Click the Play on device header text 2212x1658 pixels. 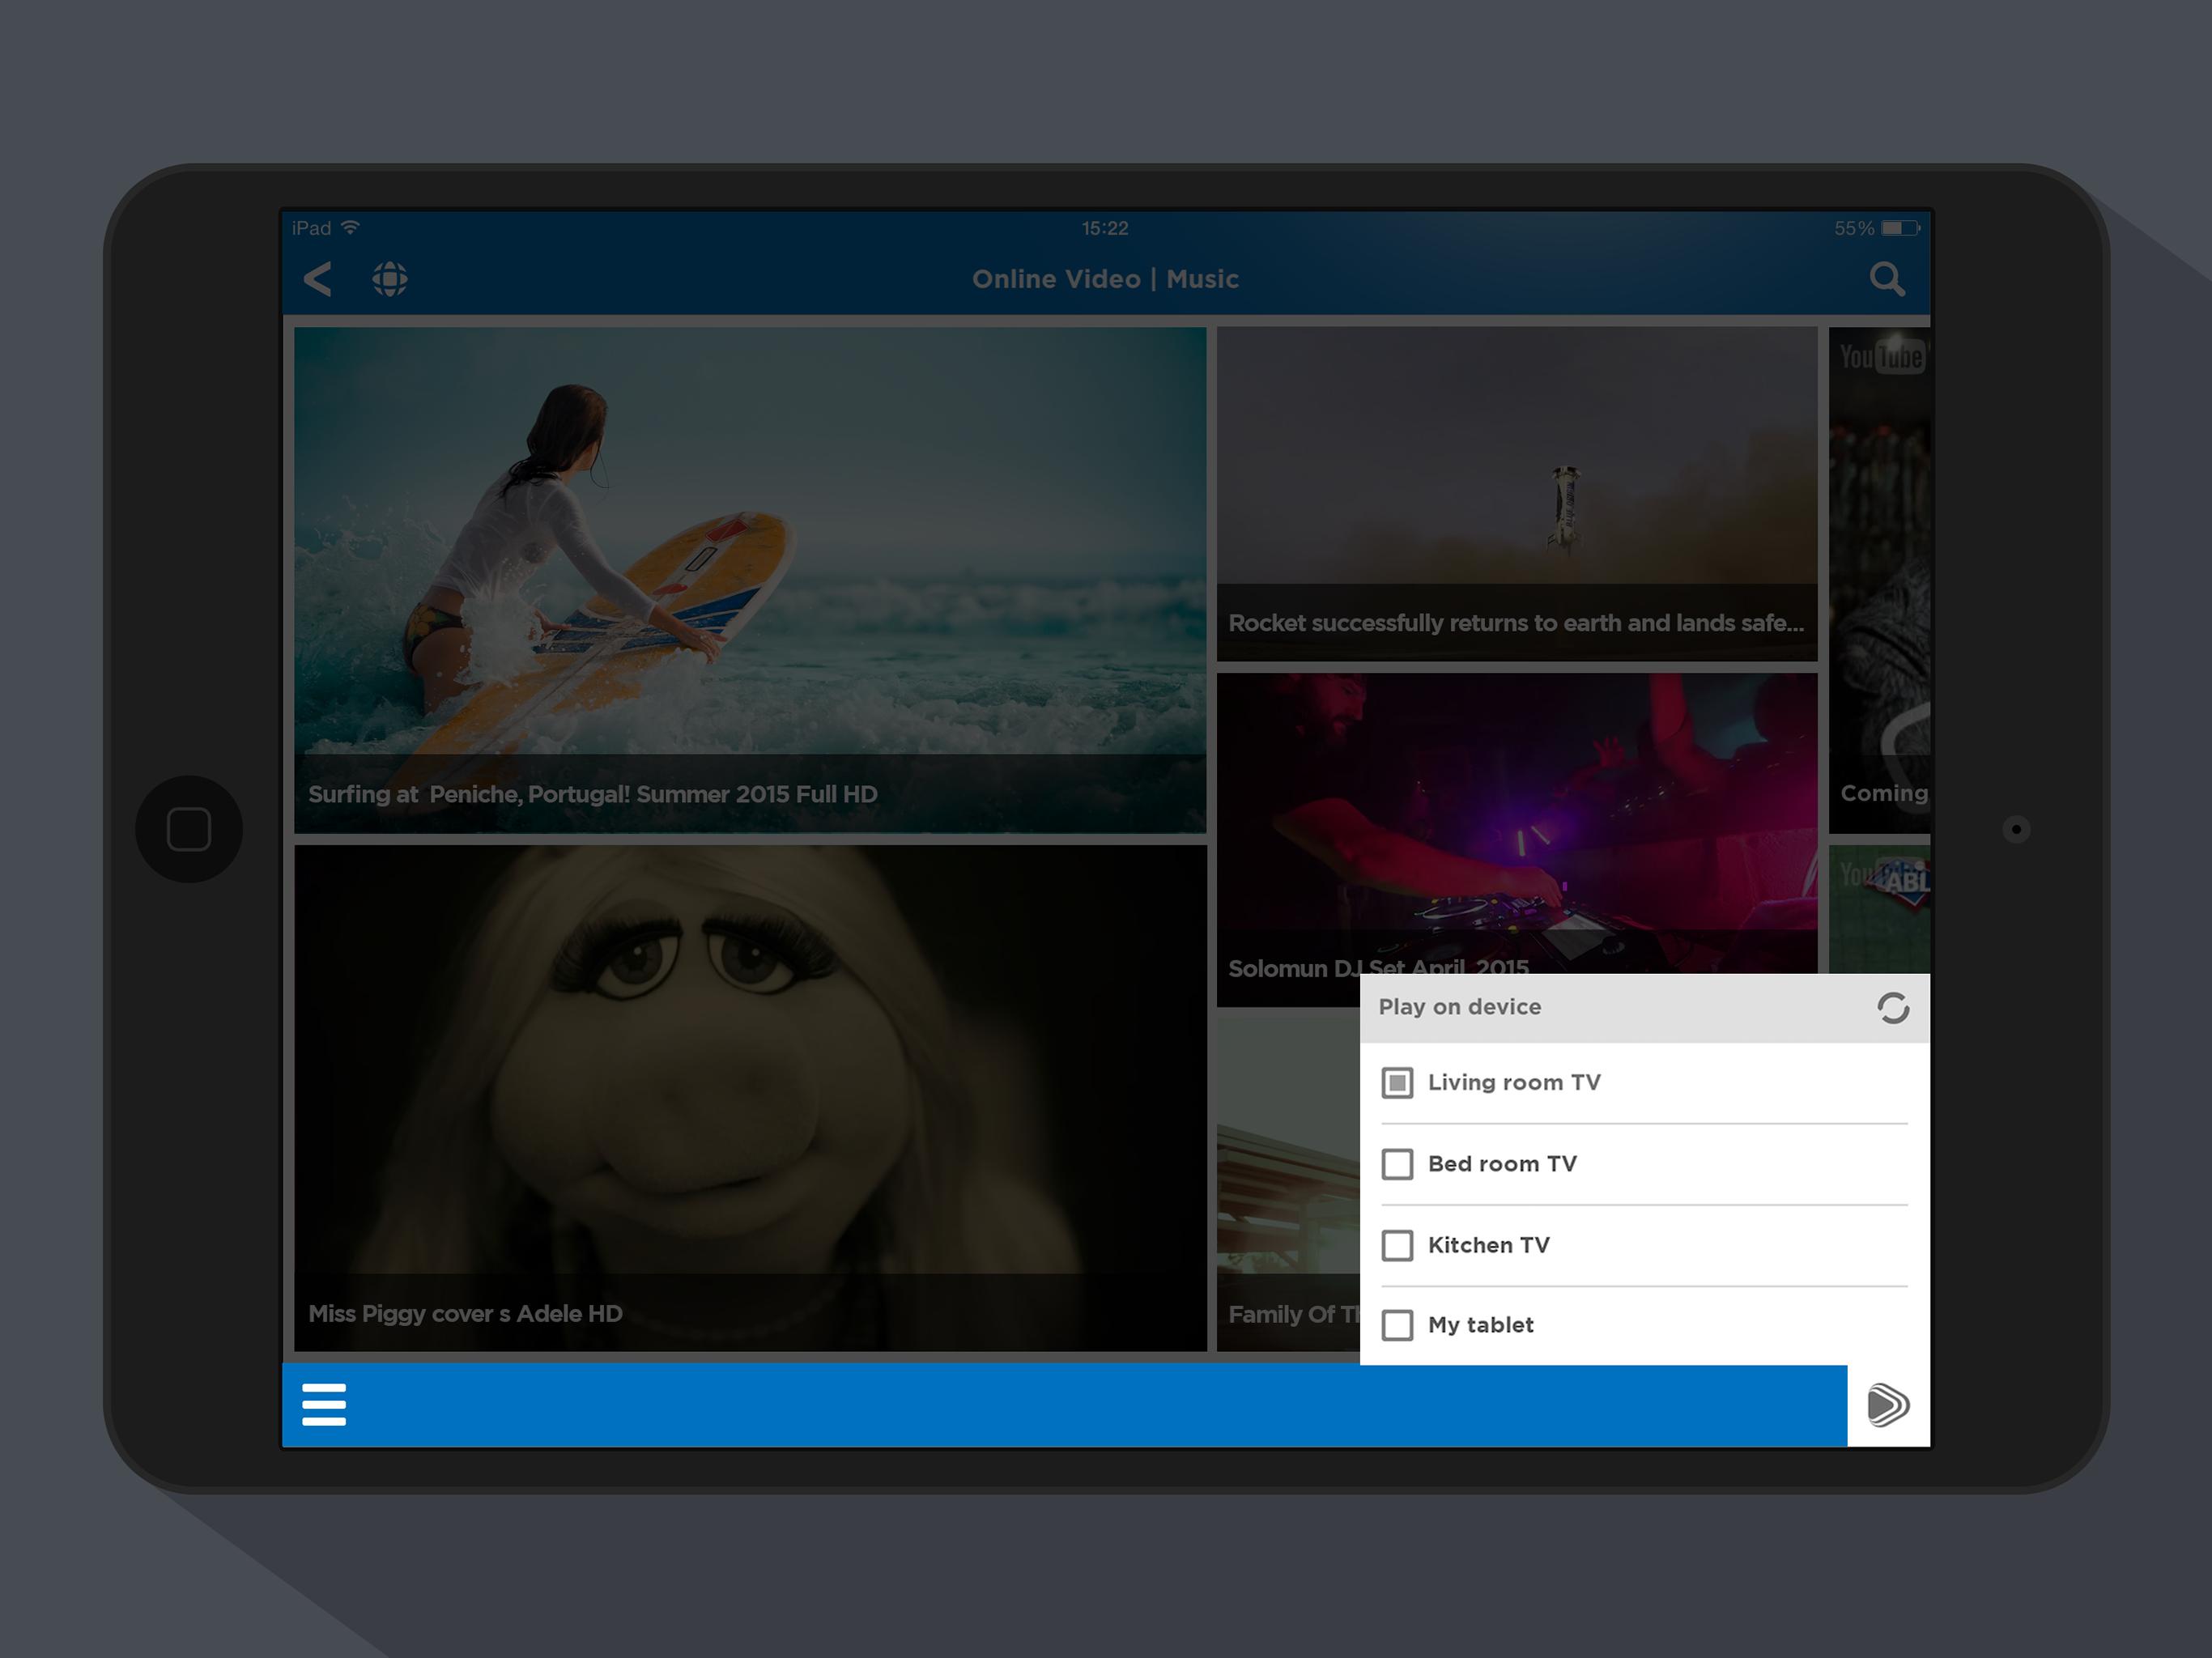point(1459,1007)
